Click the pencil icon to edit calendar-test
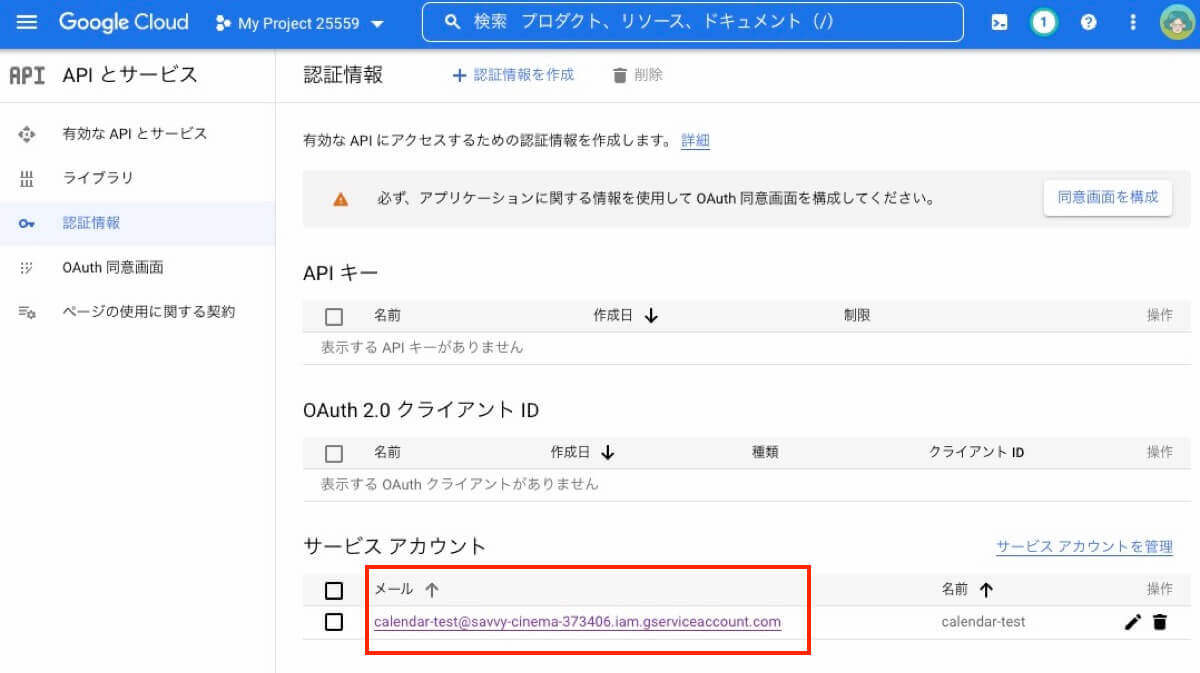This screenshot has height=673, width=1200. tap(1133, 622)
